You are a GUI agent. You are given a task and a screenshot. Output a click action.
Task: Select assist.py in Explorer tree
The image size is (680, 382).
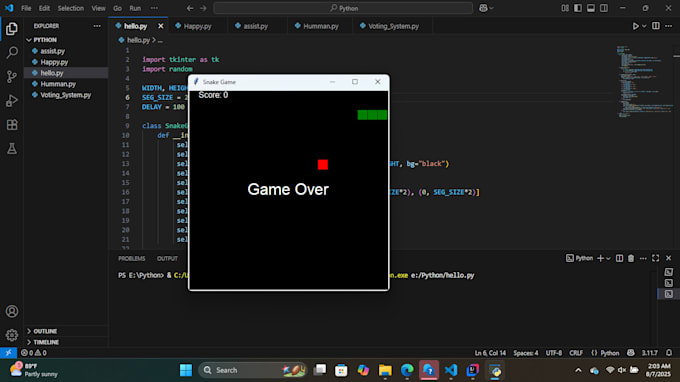click(x=66, y=51)
